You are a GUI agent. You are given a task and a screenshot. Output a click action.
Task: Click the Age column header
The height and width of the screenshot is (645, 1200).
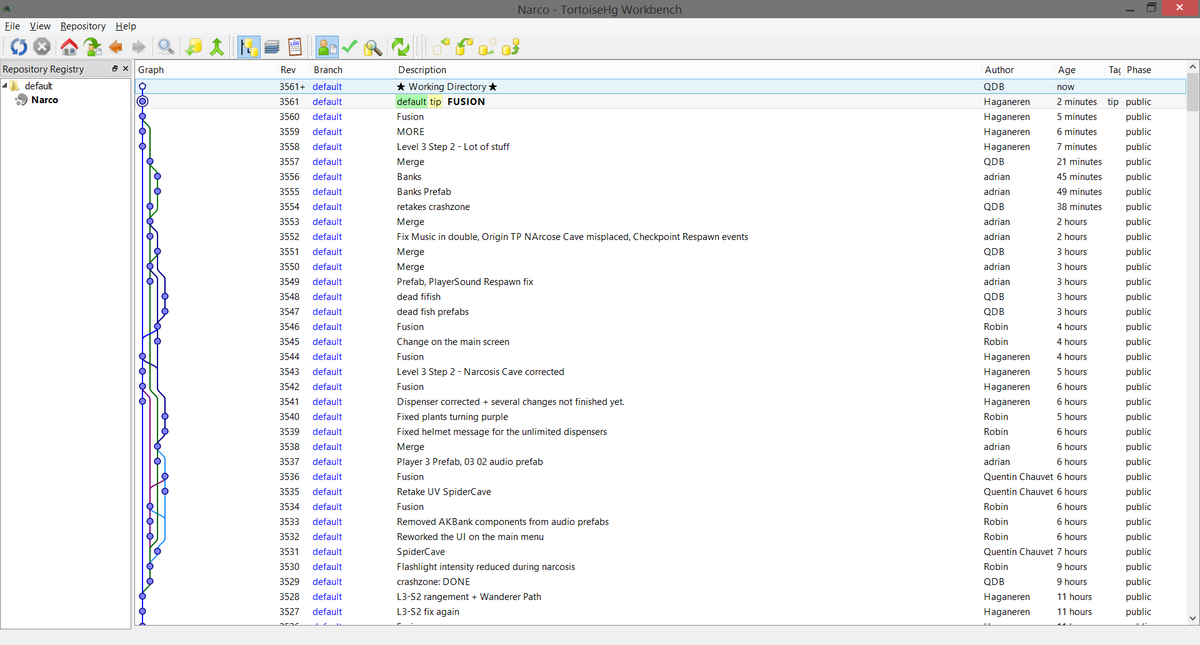pos(1066,70)
